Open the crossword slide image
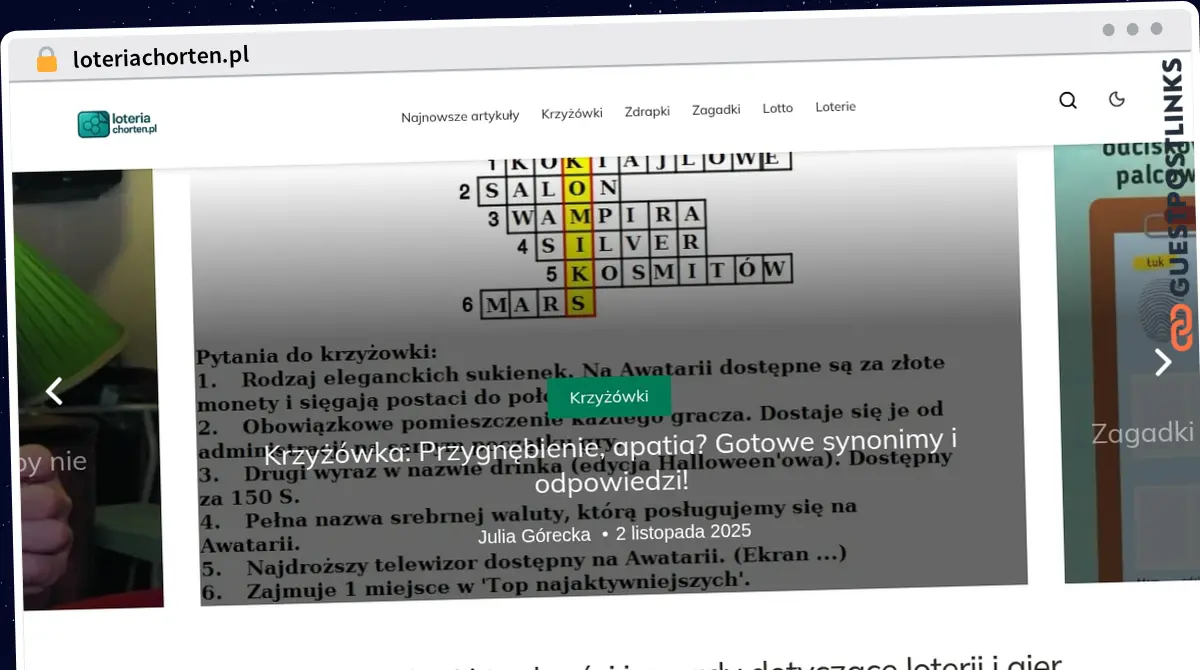Viewport: 1200px width, 670px height. click(608, 377)
